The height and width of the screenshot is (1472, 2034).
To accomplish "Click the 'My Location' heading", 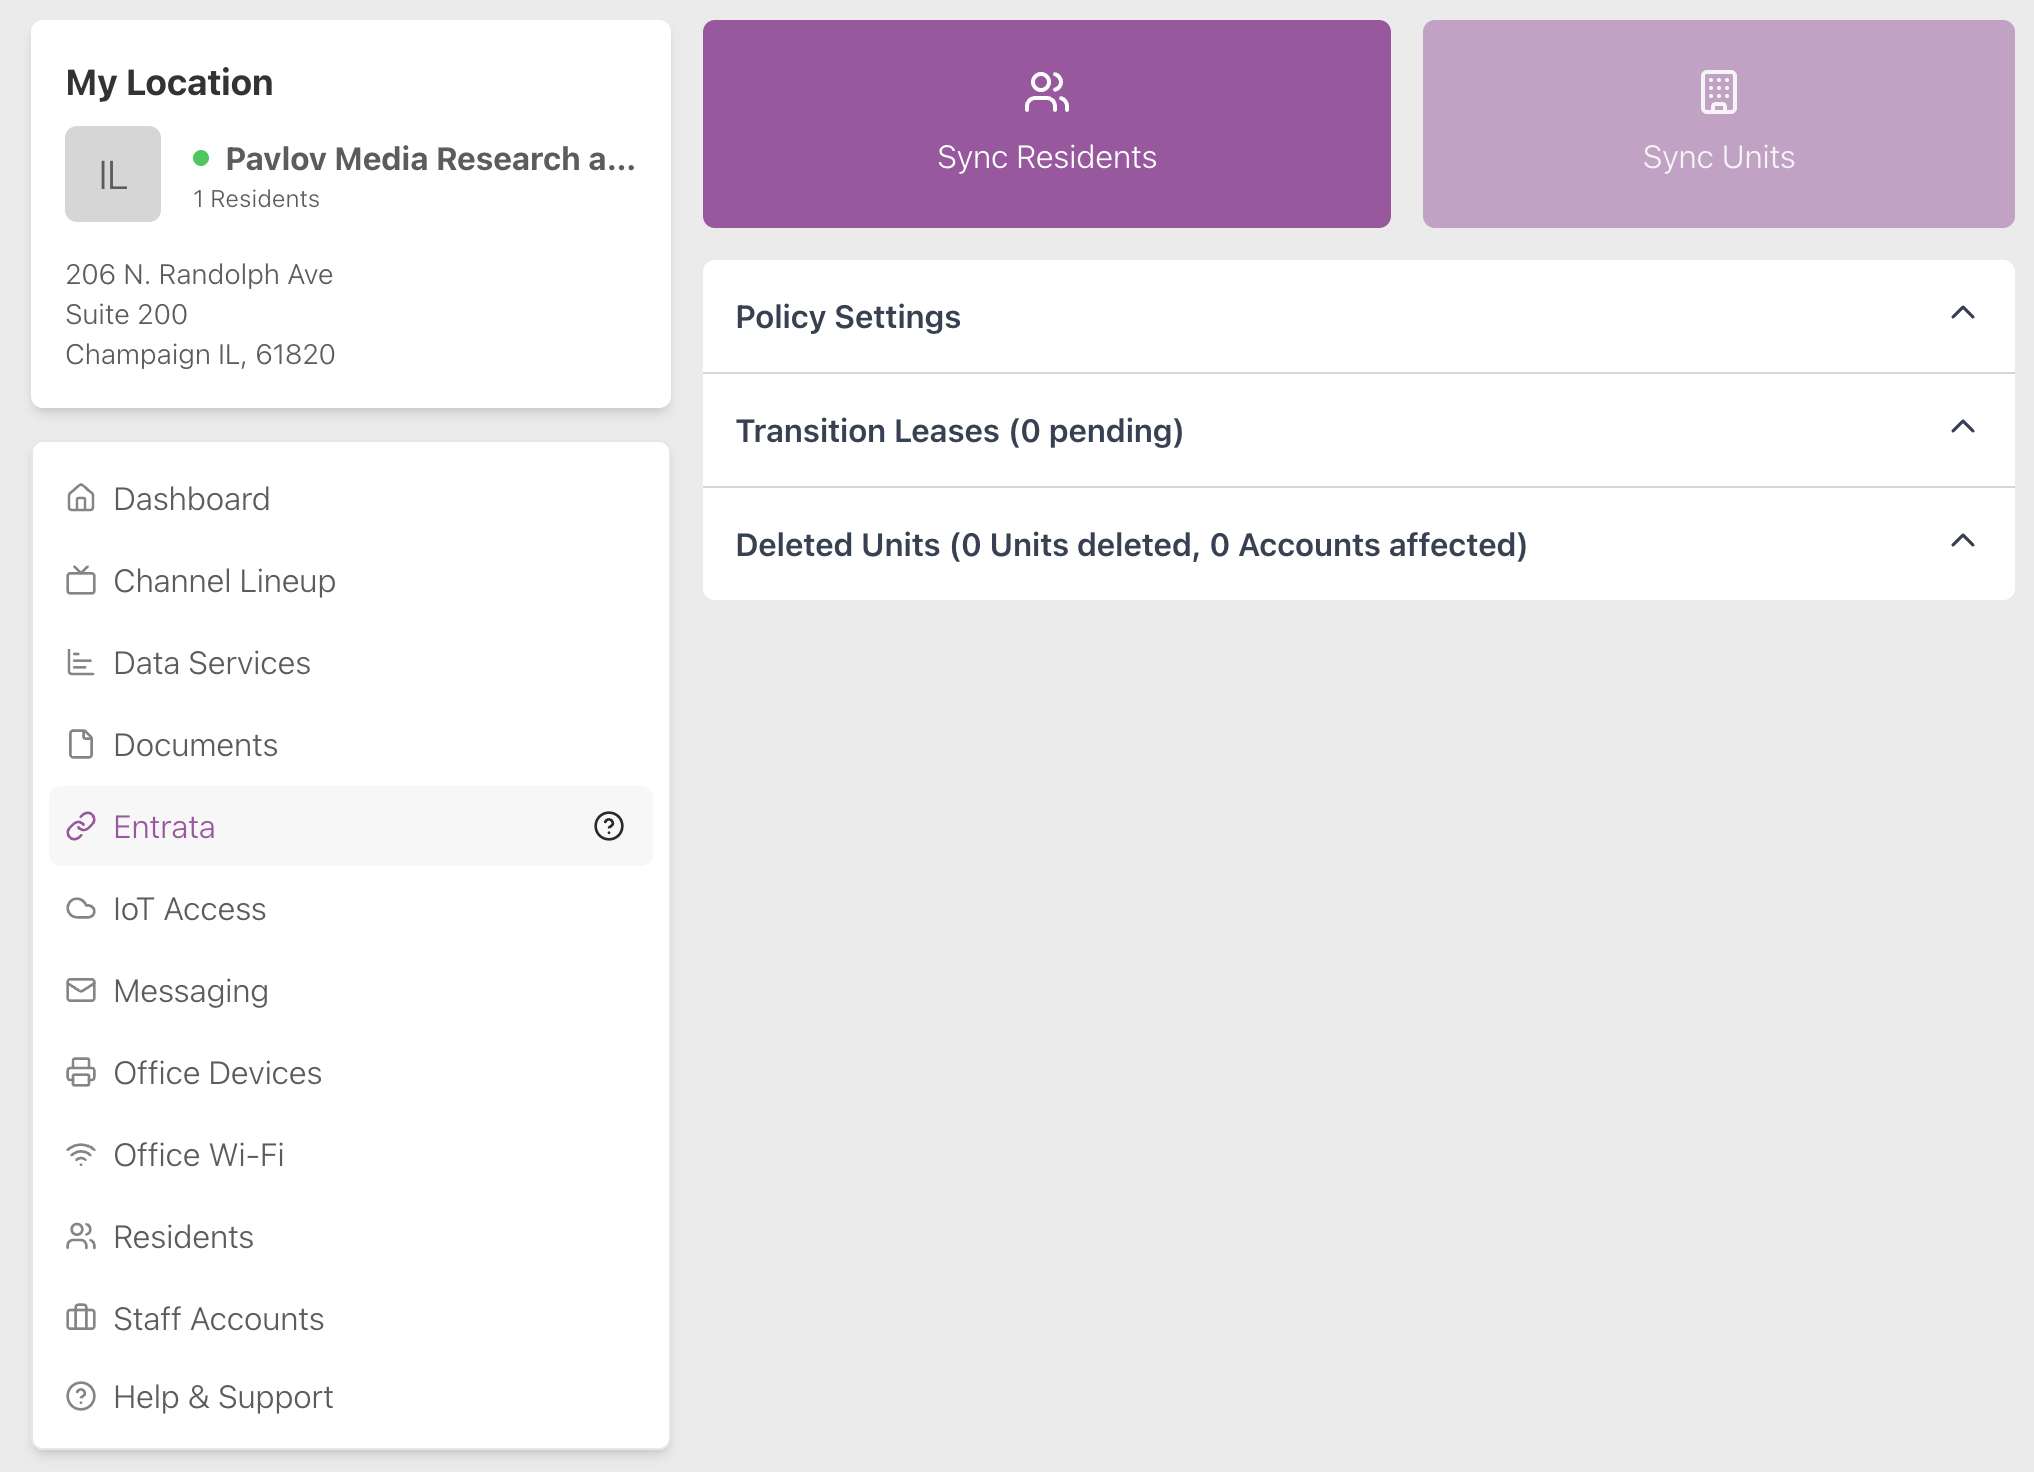I will [x=169, y=82].
